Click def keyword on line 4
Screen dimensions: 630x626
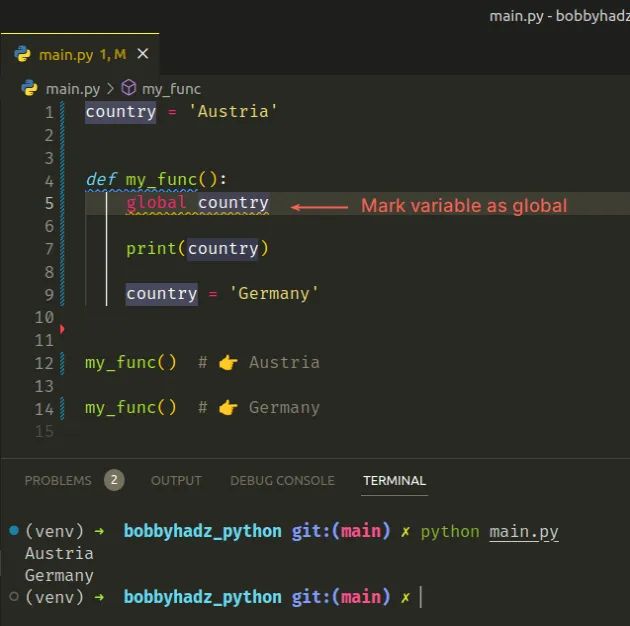pyautogui.click(x=101, y=179)
